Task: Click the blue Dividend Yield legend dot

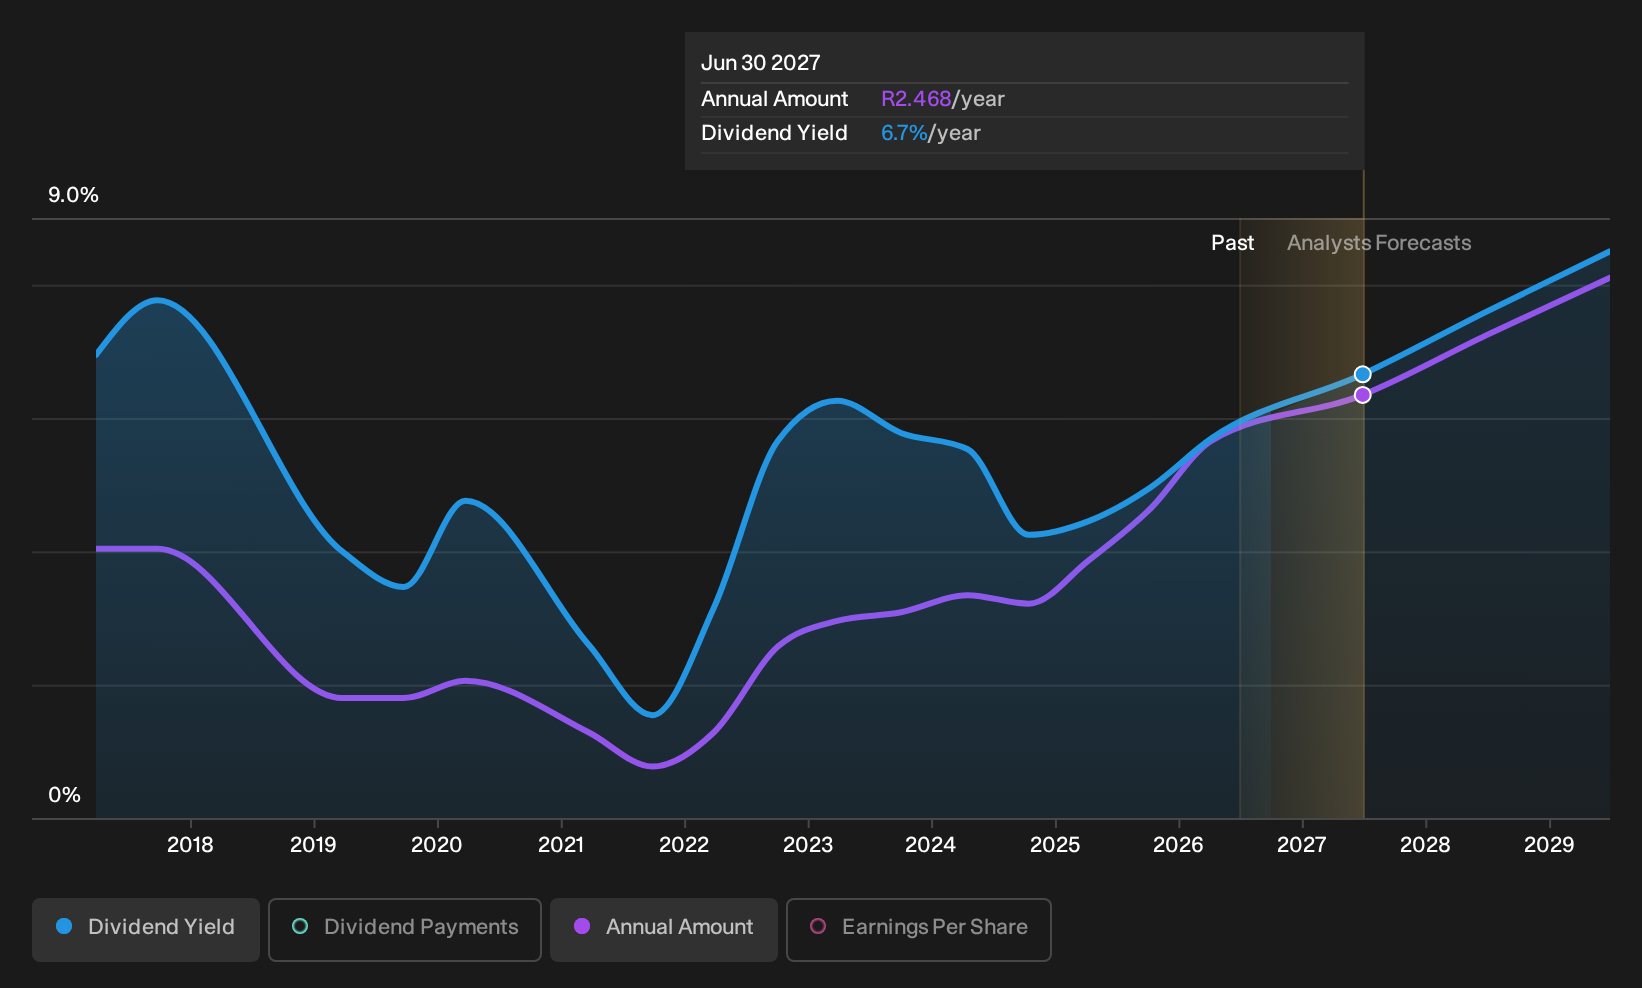Action: point(64,926)
